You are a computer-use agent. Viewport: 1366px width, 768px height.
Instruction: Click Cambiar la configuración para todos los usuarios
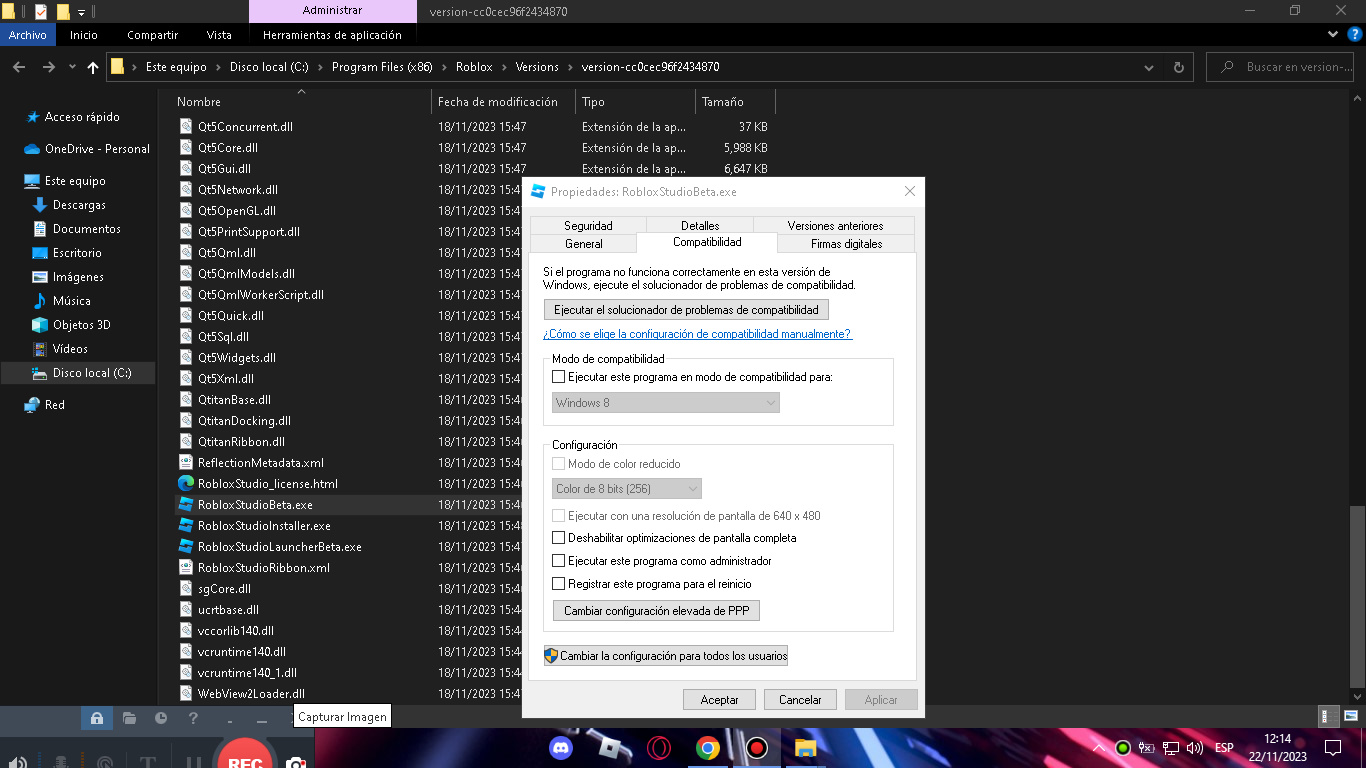tap(666, 656)
